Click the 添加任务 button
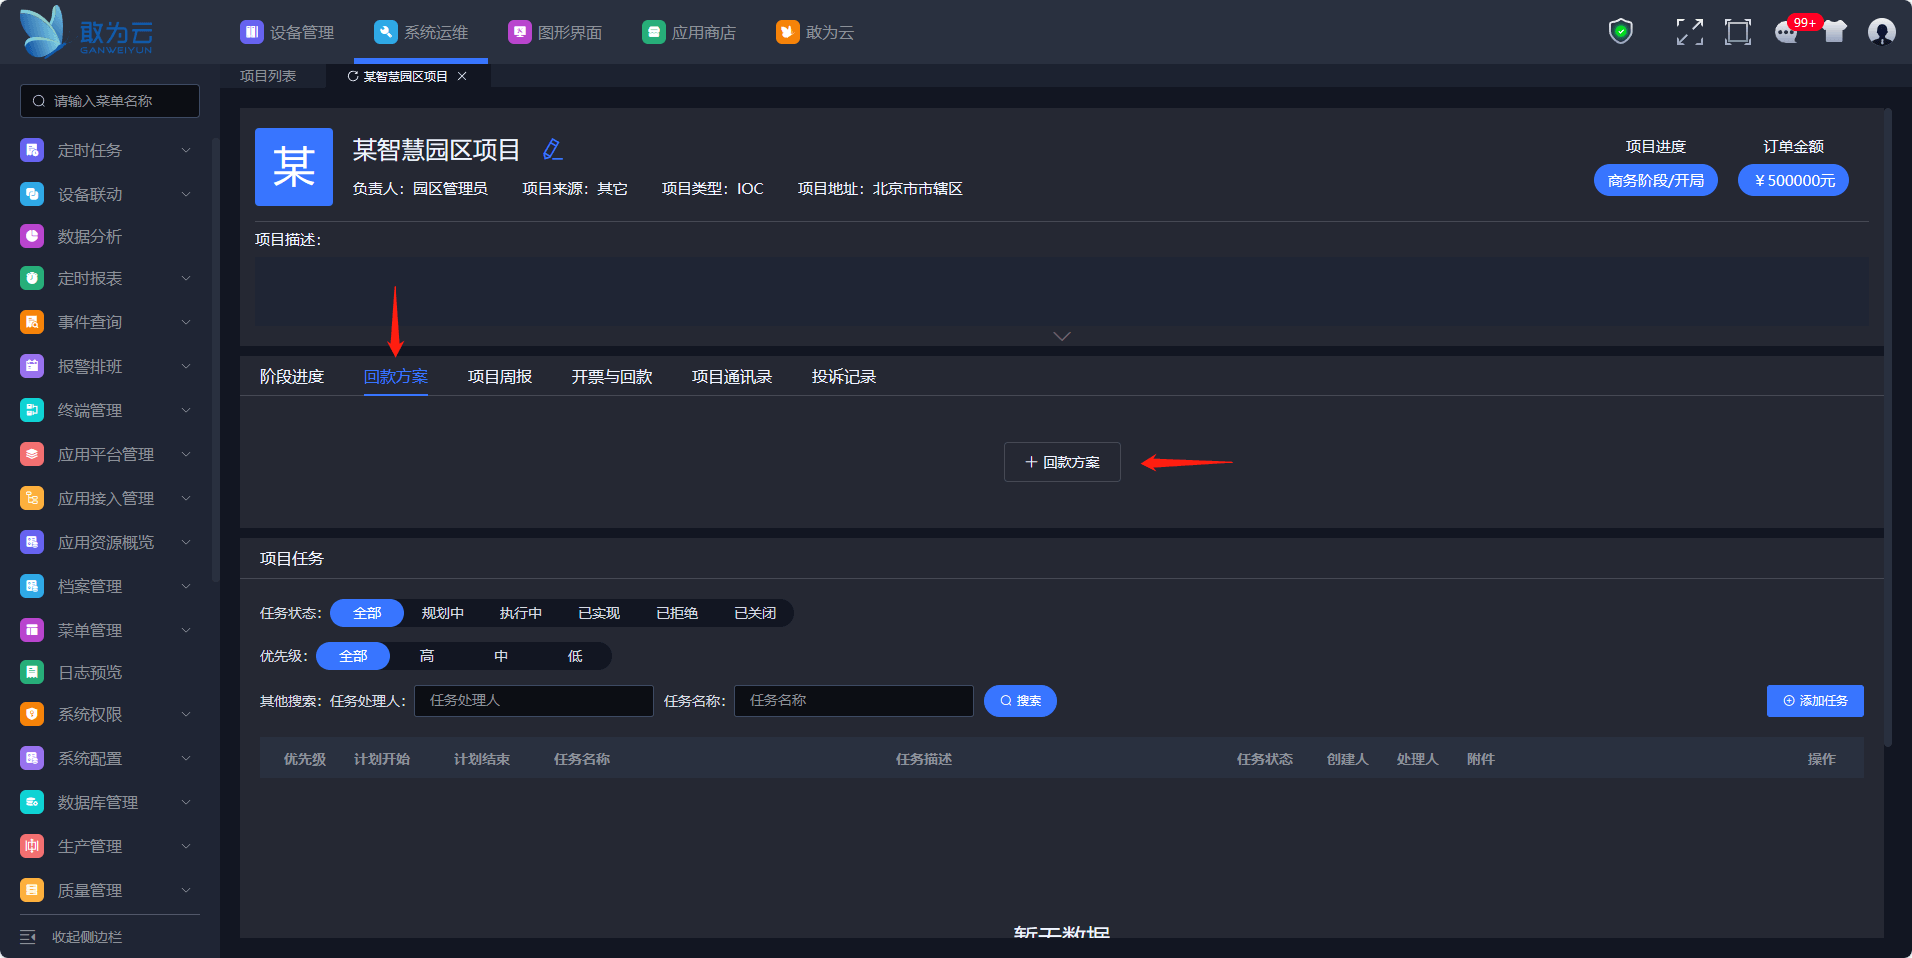Viewport: 1912px width, 958px height. click(1815, 701)
